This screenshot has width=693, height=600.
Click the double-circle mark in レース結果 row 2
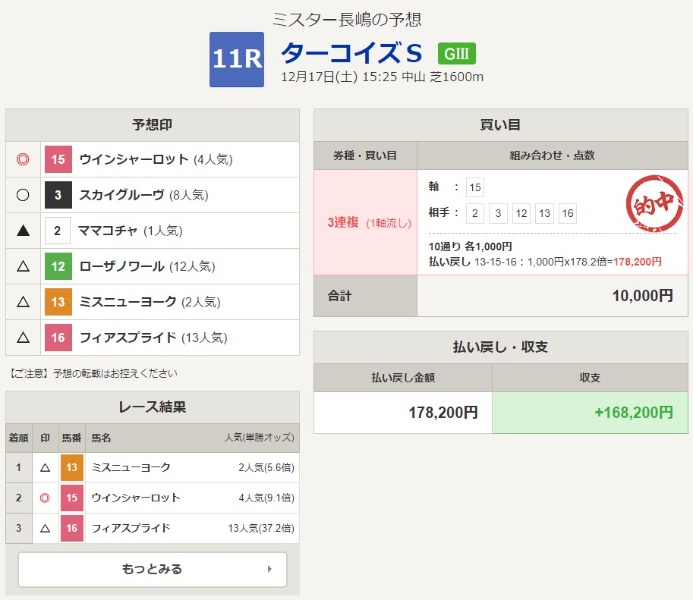point(45,498)
